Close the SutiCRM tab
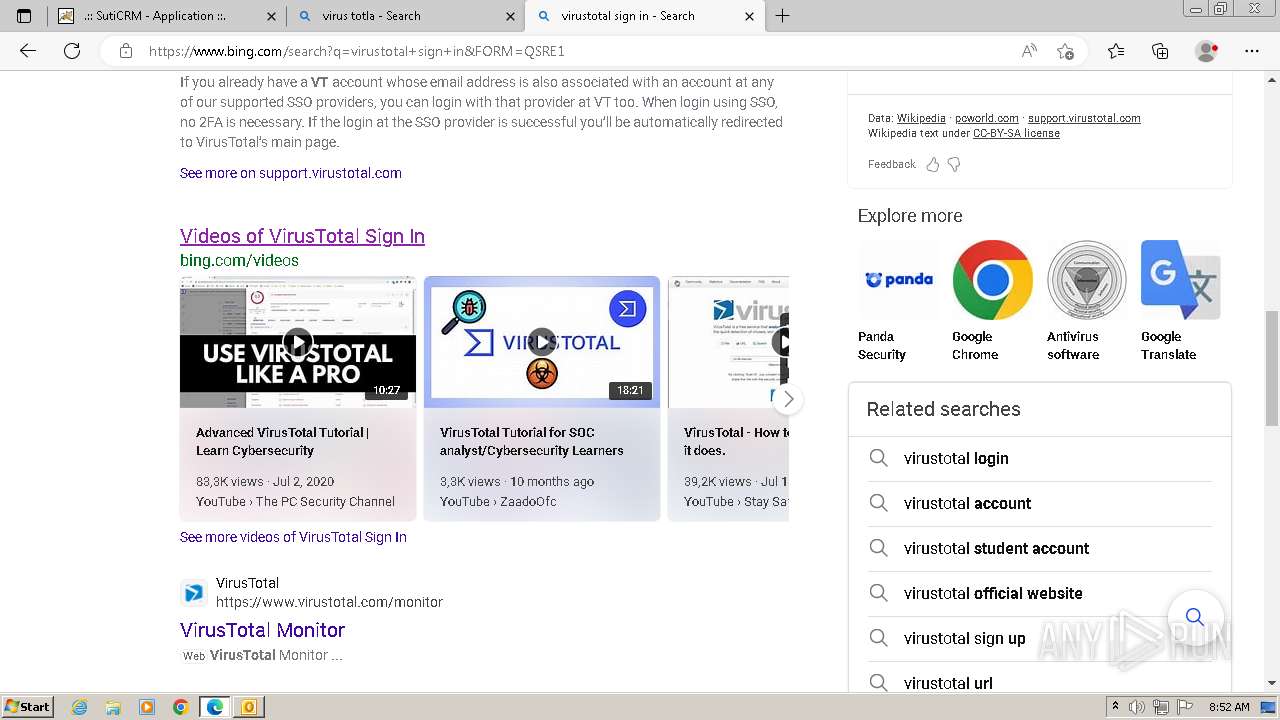The image size is (1280, 720). pos(271,16)
